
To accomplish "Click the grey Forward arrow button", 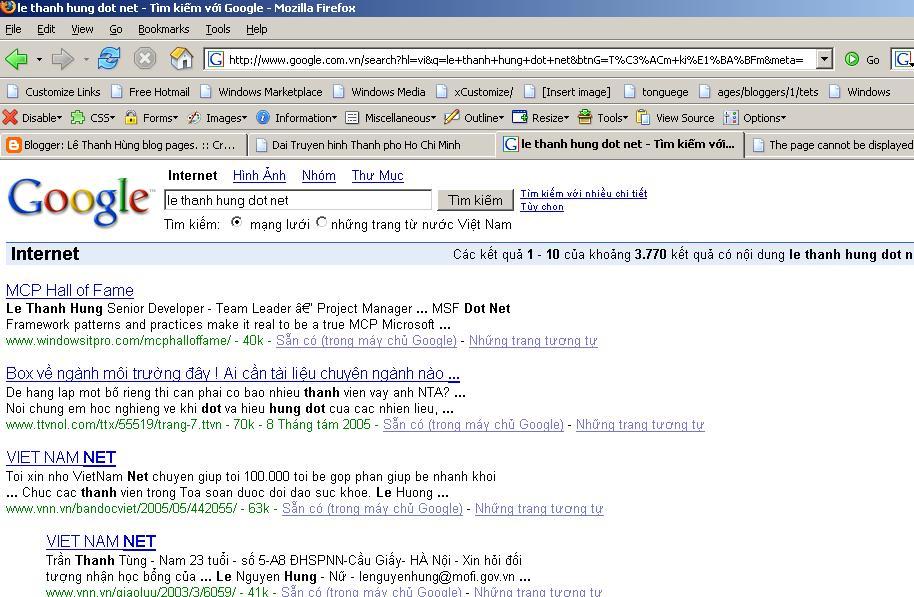I will (62, 59).
